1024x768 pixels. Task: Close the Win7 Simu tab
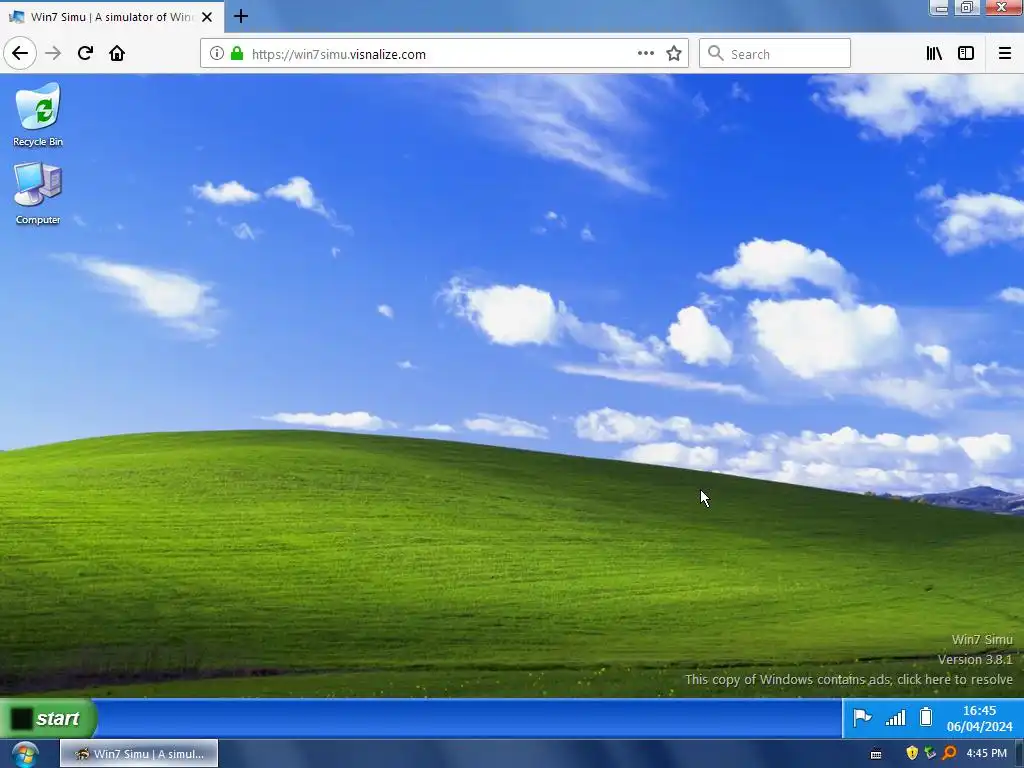tap(207, 17)
